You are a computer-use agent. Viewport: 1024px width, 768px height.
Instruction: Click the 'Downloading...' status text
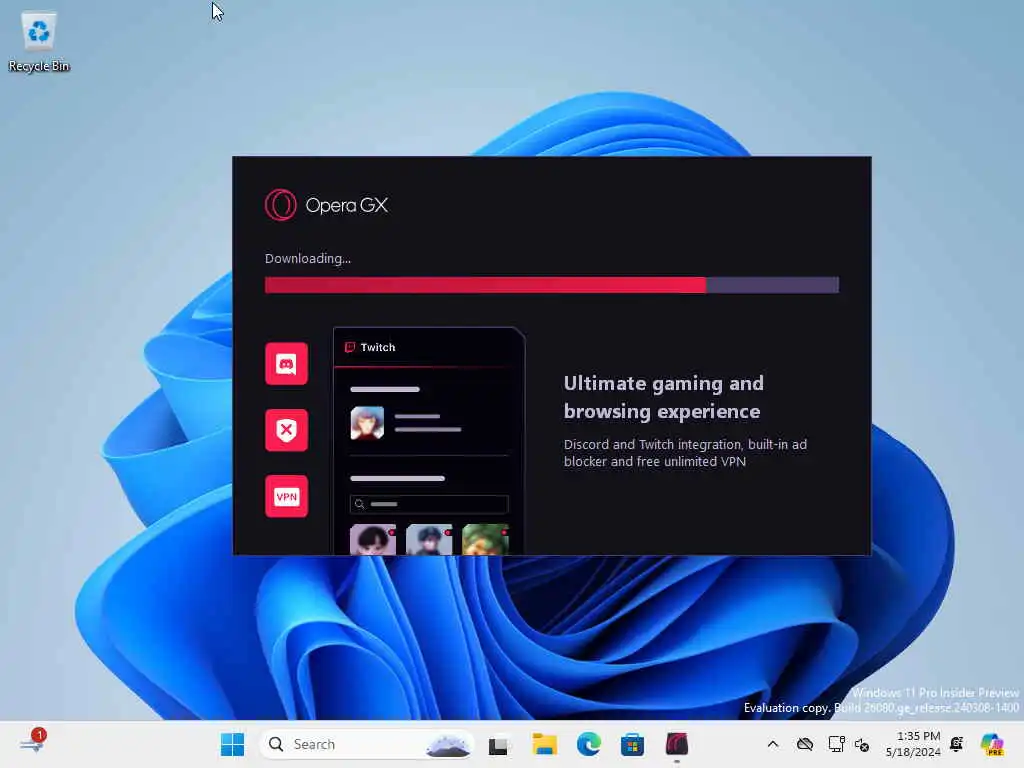click(308, 259)
